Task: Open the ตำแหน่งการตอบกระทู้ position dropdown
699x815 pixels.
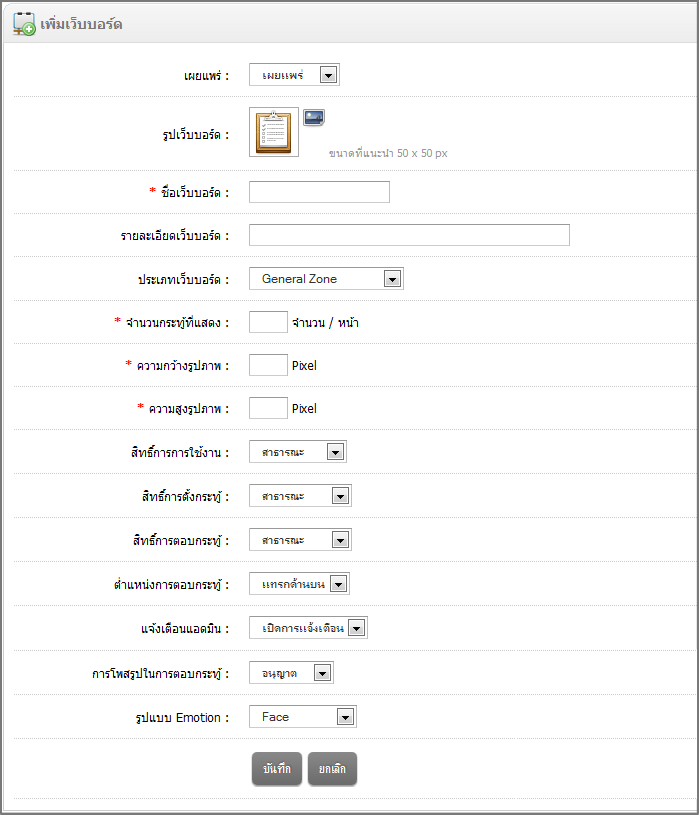Action: (x=299, y=584)
